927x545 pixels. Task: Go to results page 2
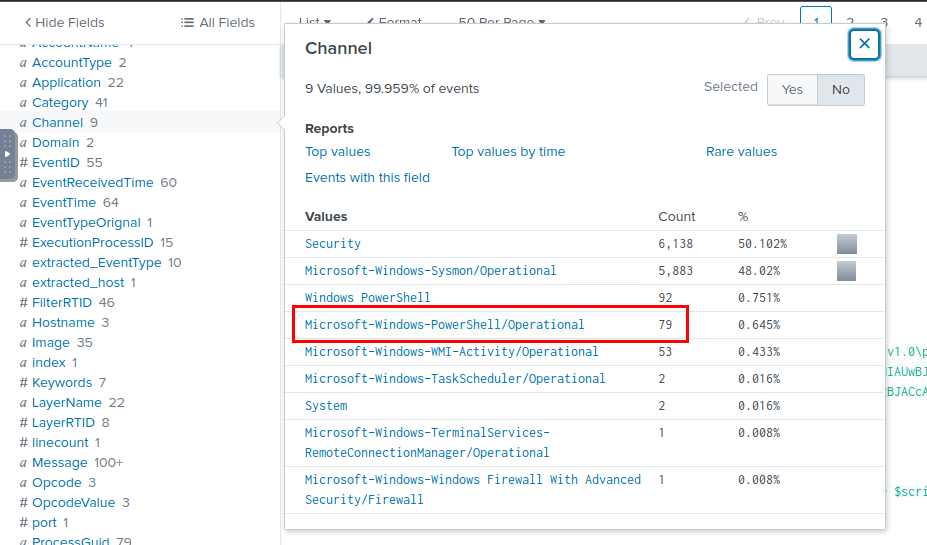[x=850, y=21]
